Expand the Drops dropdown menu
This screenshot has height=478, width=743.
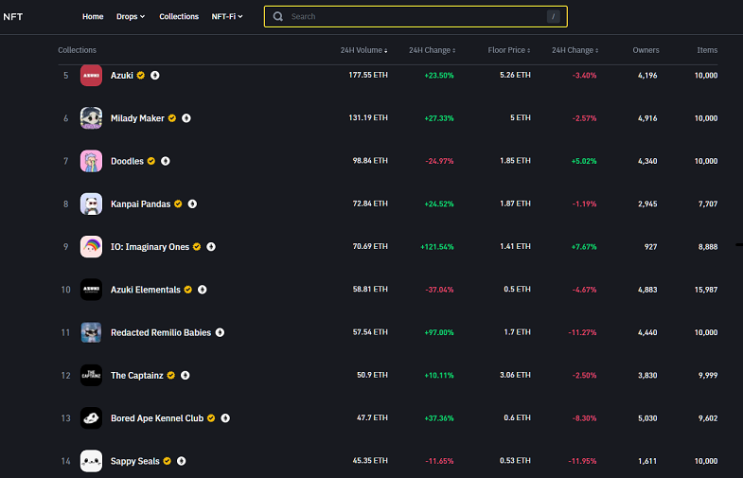click(130, 17)
